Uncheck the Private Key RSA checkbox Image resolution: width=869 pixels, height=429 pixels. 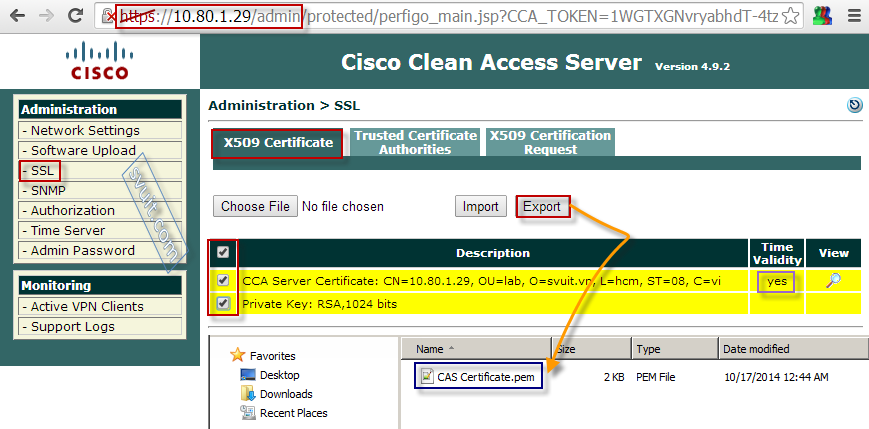223,304
